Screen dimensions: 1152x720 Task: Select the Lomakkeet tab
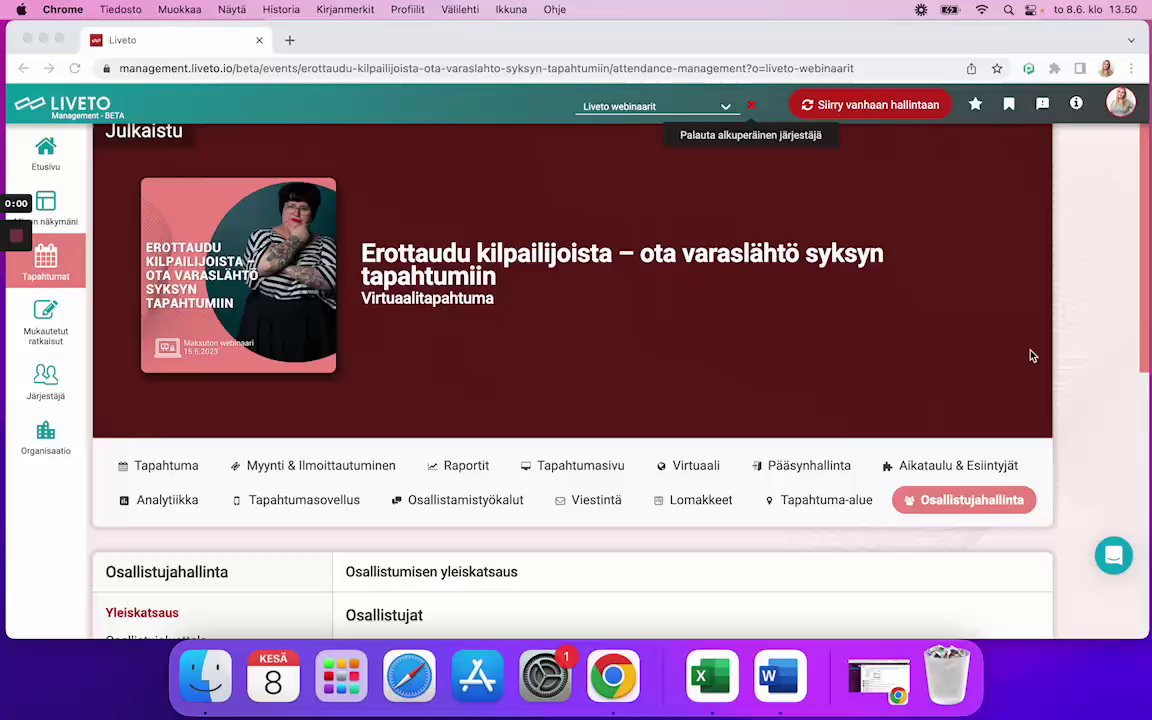693,500
